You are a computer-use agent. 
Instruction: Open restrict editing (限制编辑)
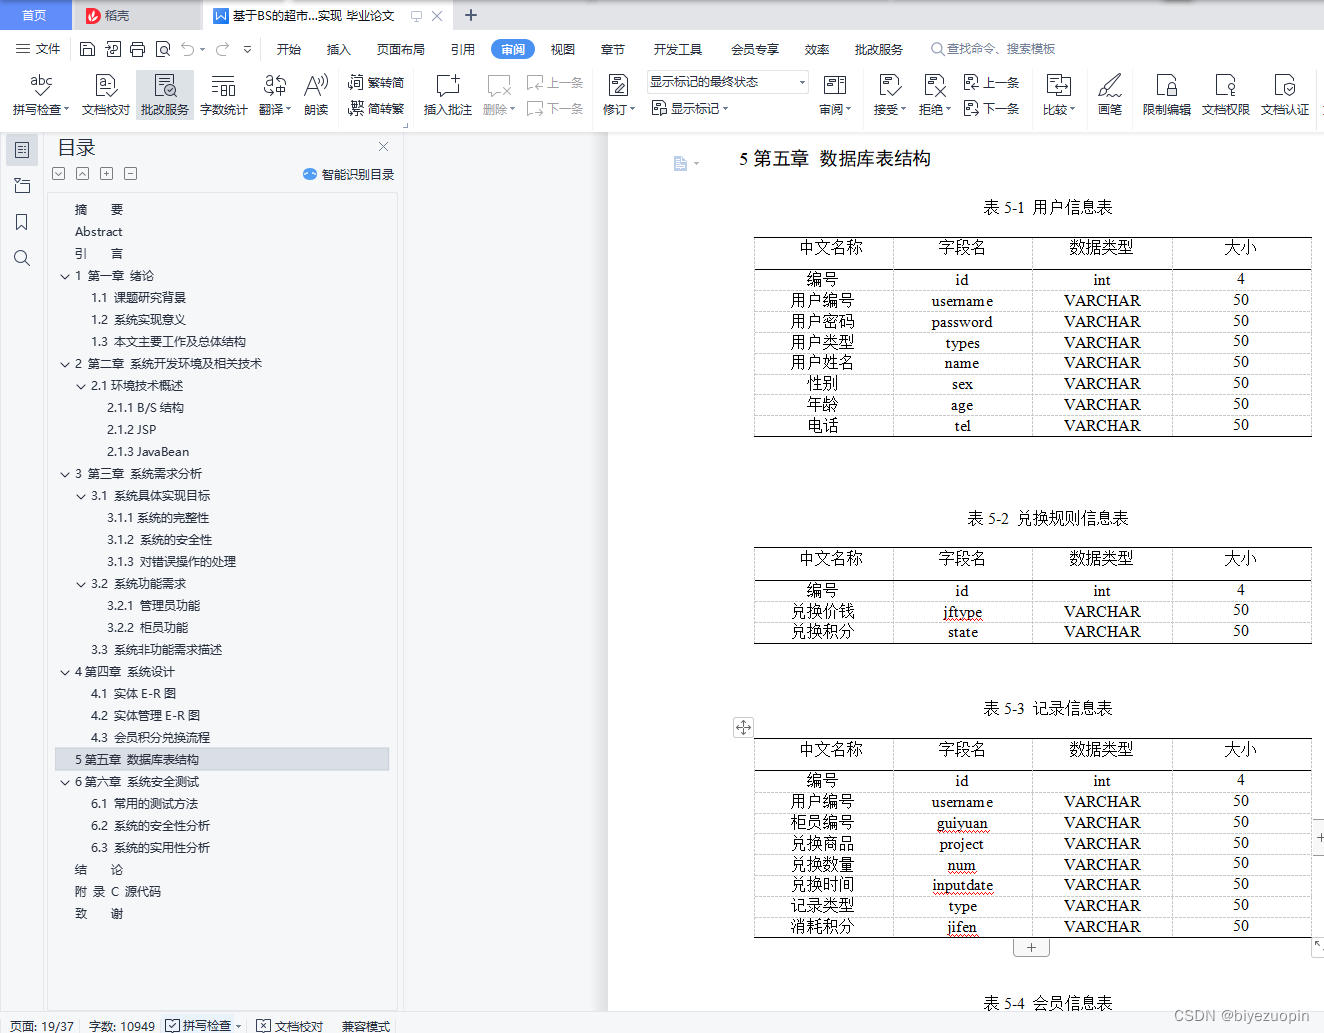click(x=1167, y=95)
